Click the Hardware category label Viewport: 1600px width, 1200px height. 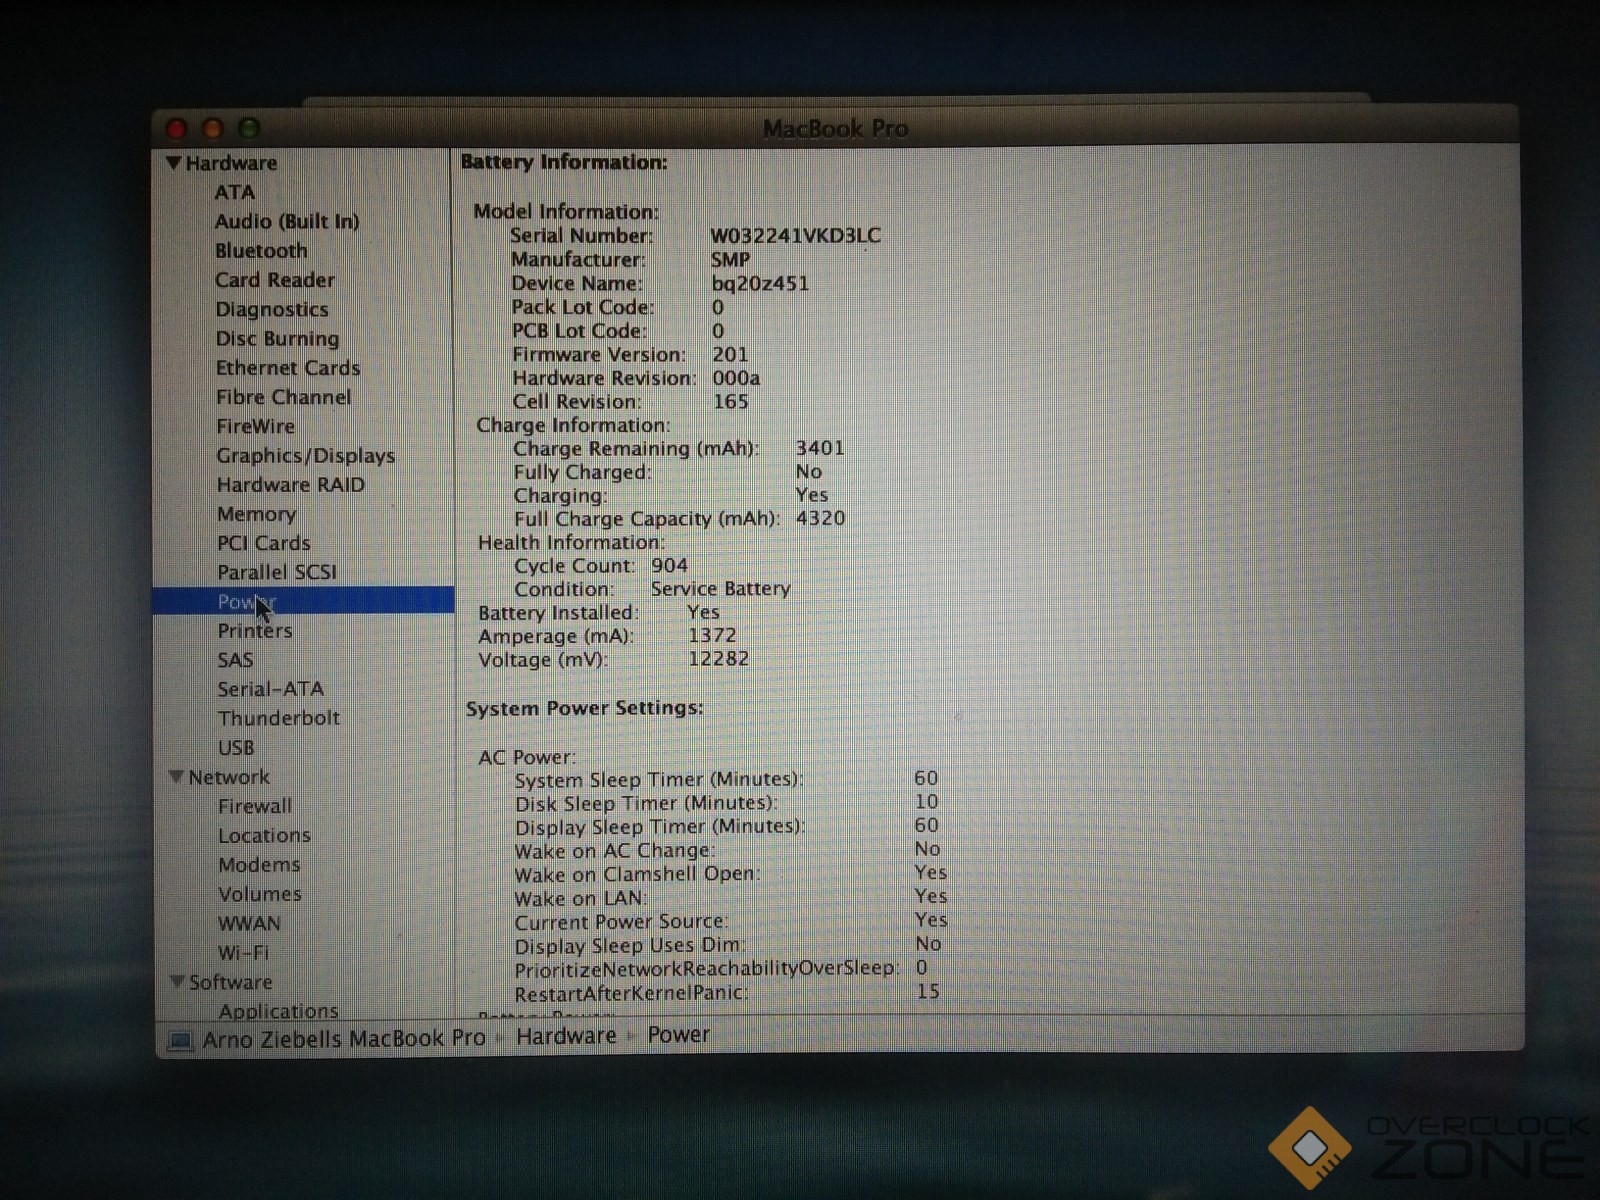[232, 163]
